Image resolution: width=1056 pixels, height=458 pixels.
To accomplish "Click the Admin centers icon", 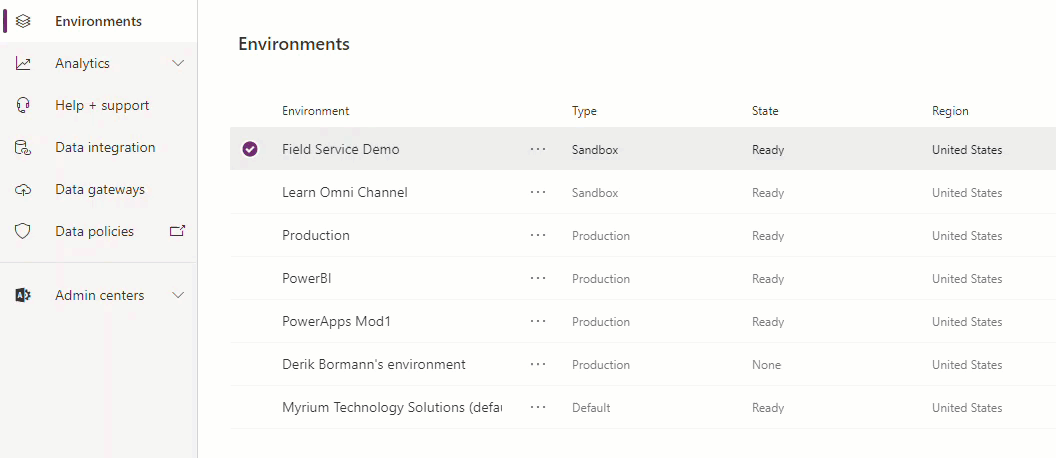I will click(23, 295).
